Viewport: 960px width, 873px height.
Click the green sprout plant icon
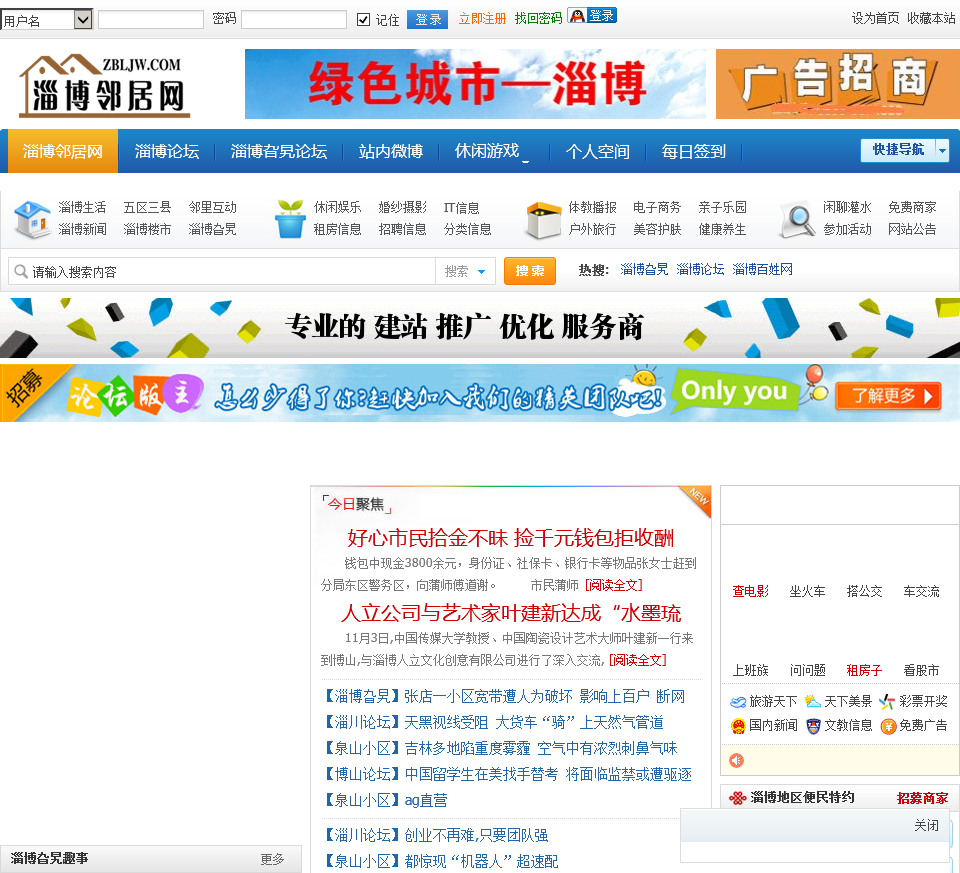coord(290,219)
